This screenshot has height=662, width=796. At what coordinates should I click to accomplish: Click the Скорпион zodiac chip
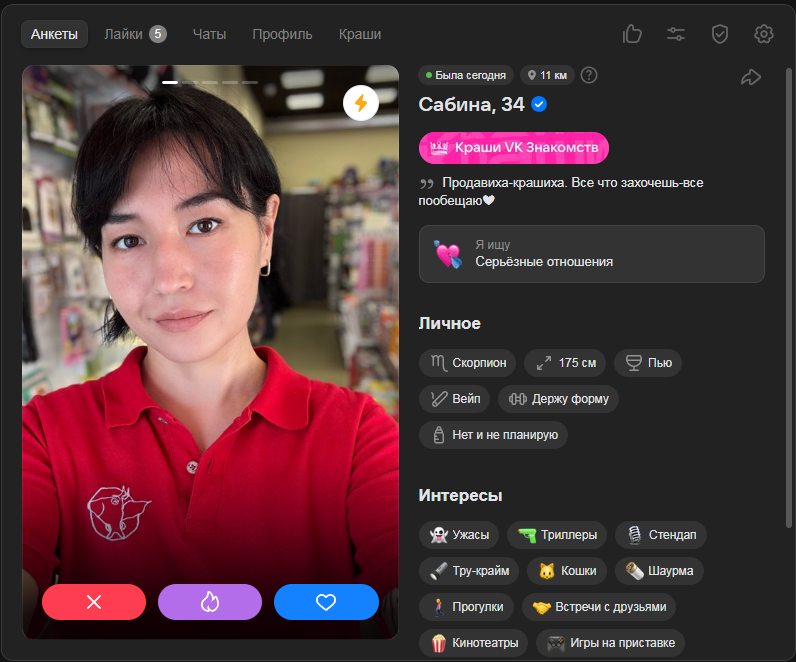click(468, 363)
